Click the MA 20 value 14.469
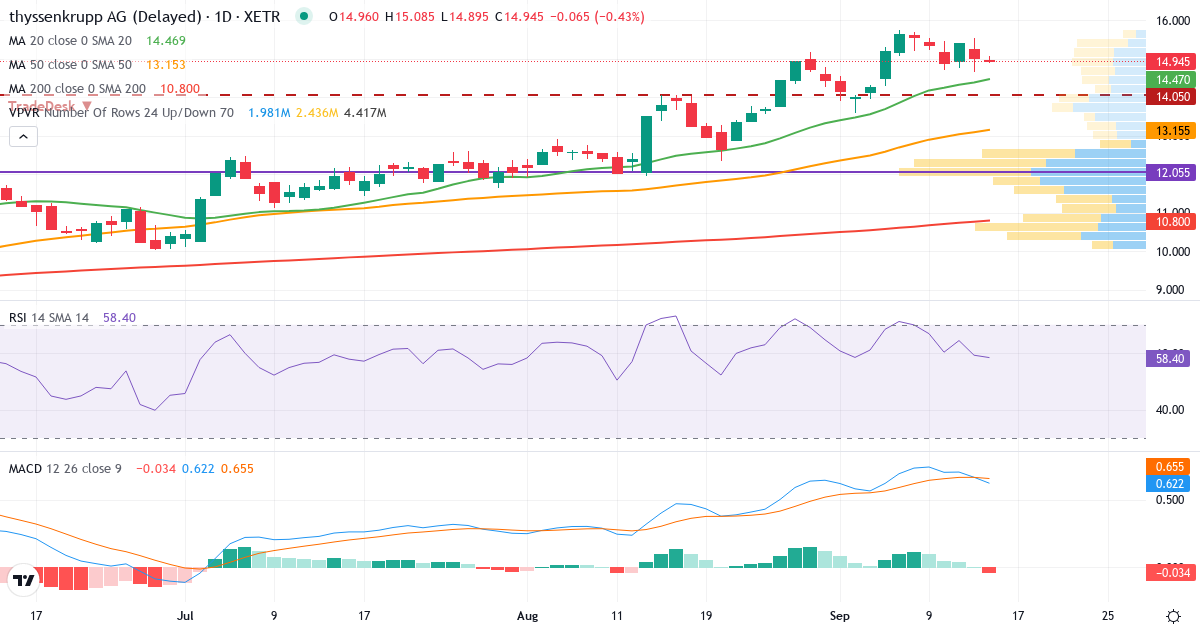This screenshot has width=1200, height=630. click(165, 41)
